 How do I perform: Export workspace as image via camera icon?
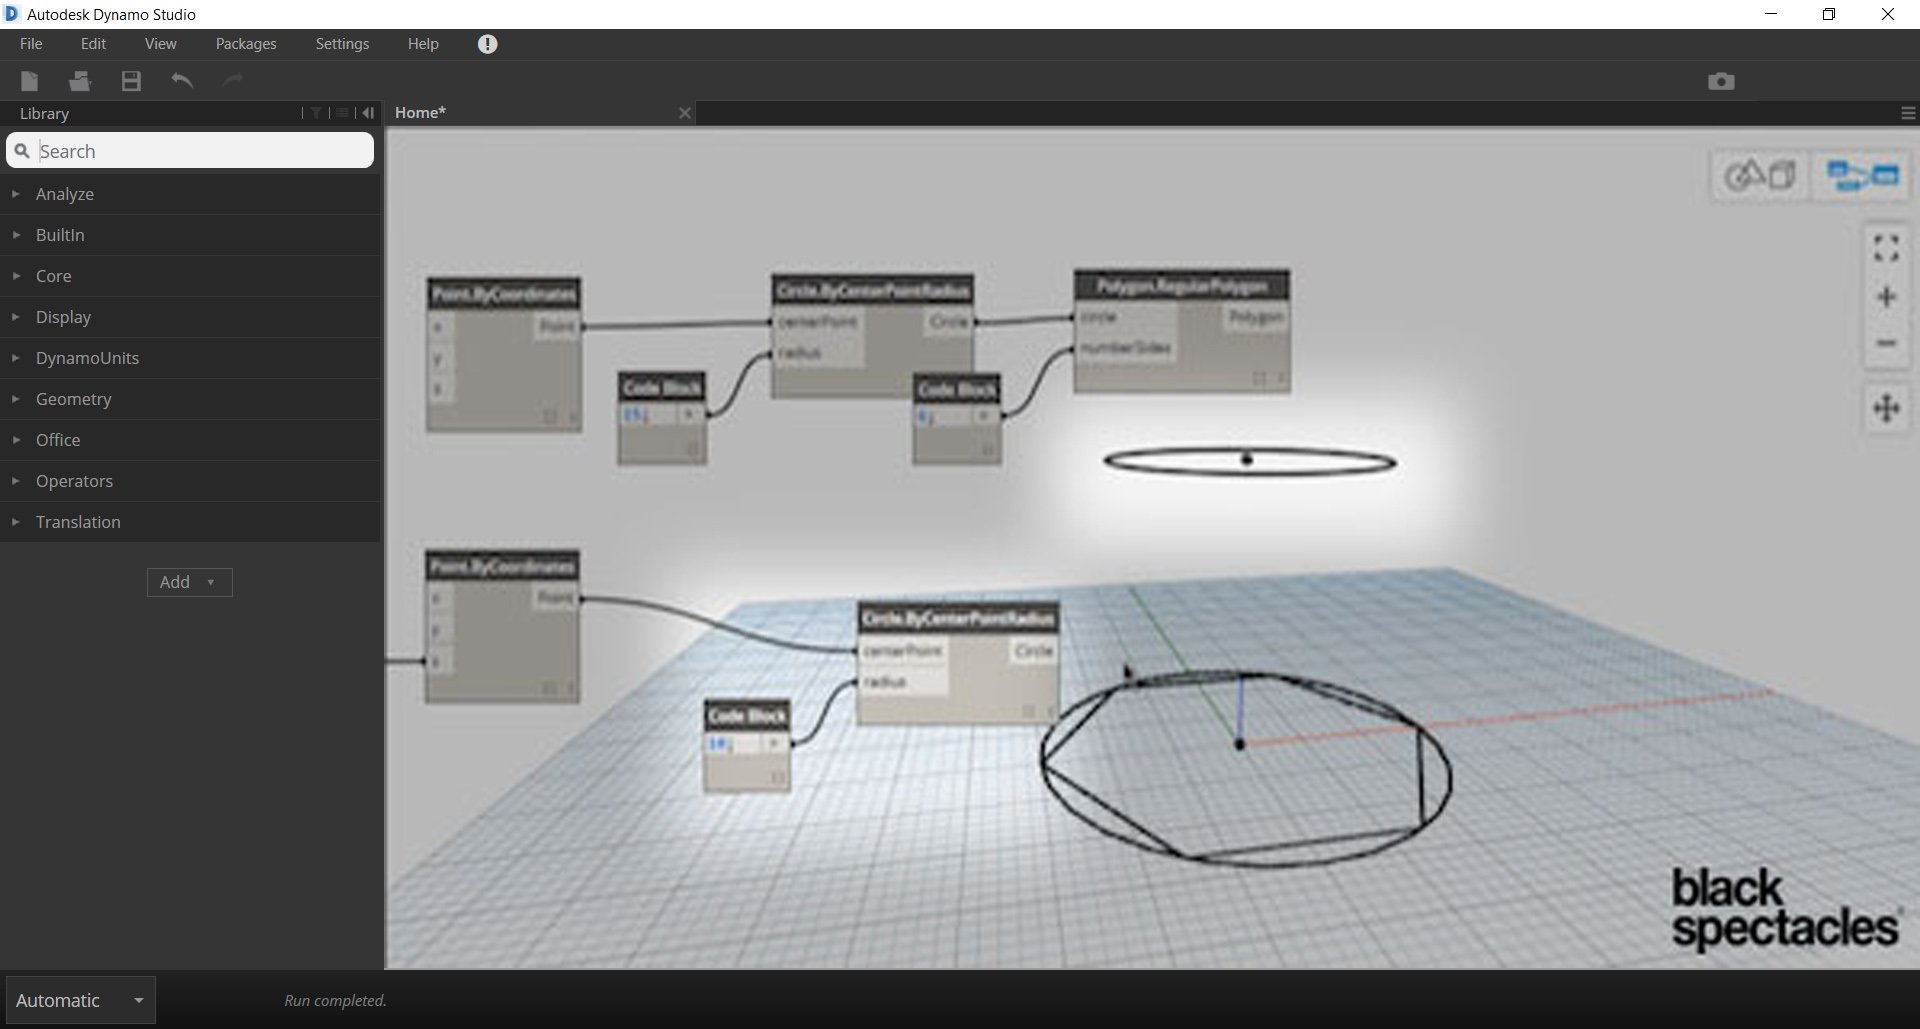pos(1720,81)
